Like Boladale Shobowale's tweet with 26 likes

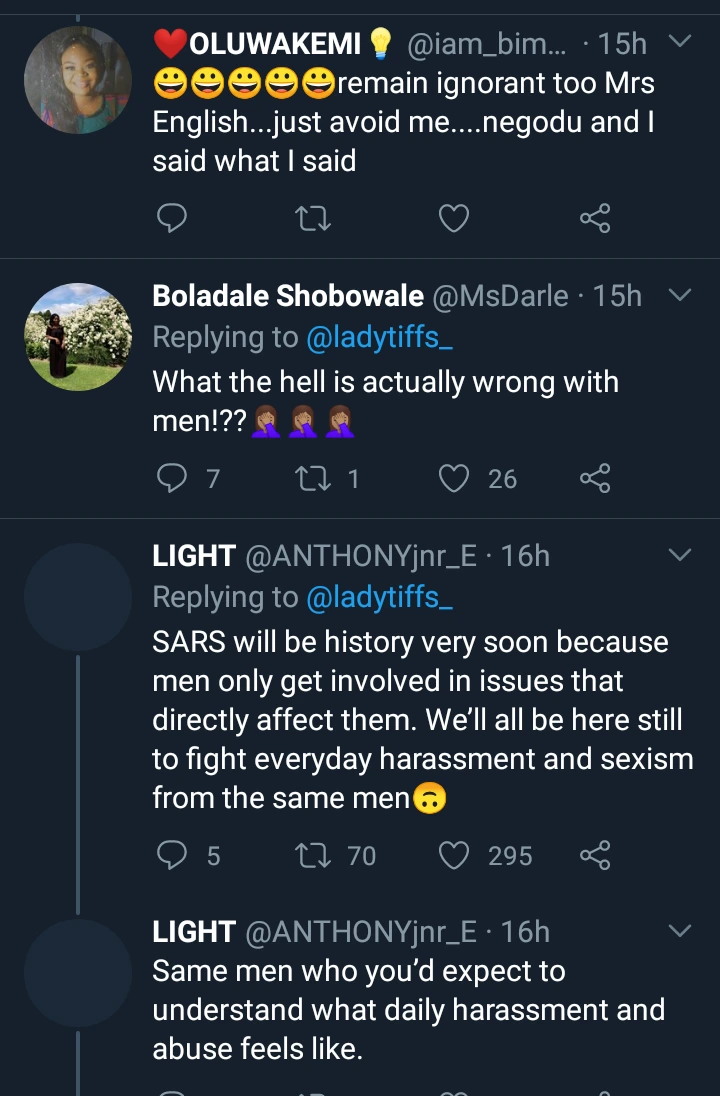tap(454, 479)
